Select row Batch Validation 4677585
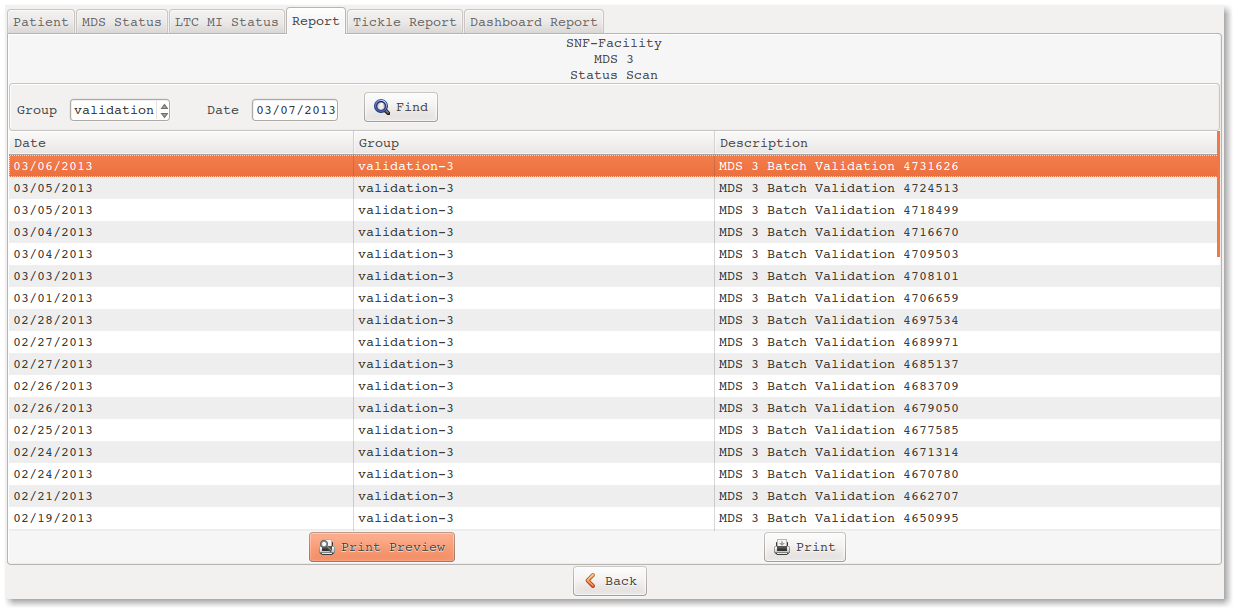1233x608 pixels. coord(613,430)
